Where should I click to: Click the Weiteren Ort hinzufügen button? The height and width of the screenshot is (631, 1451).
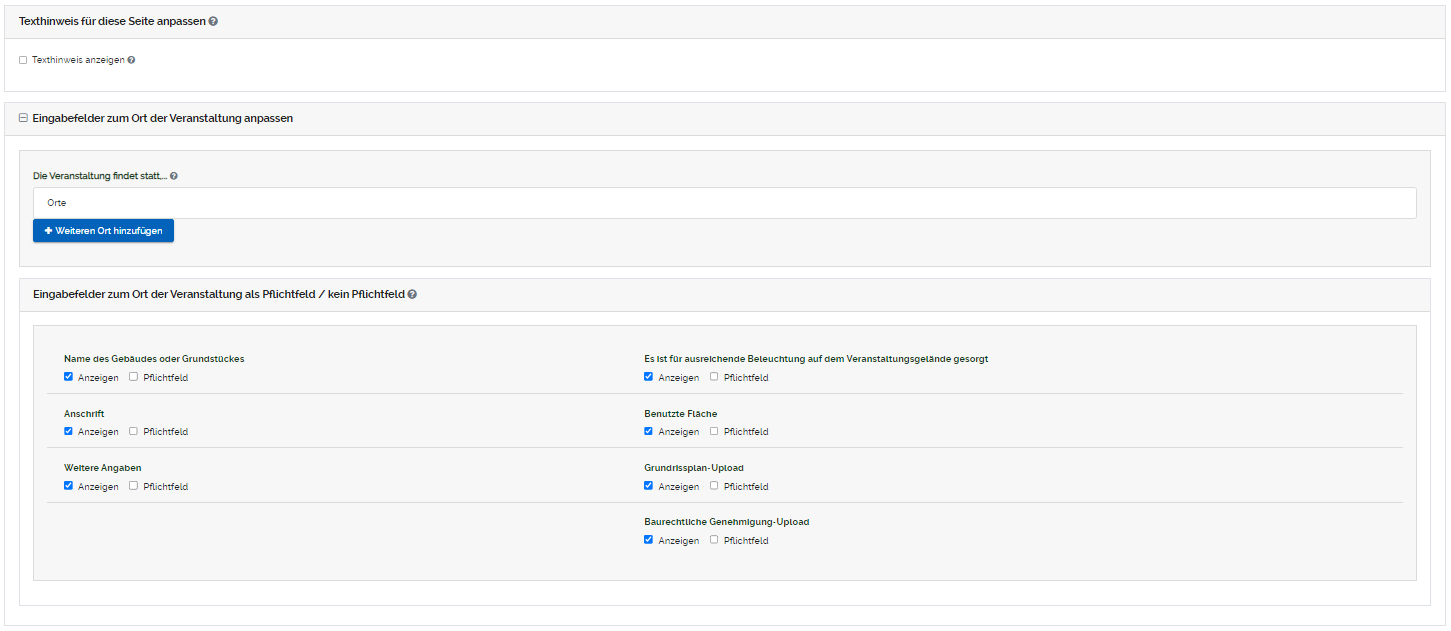click(x=103, y=231)
